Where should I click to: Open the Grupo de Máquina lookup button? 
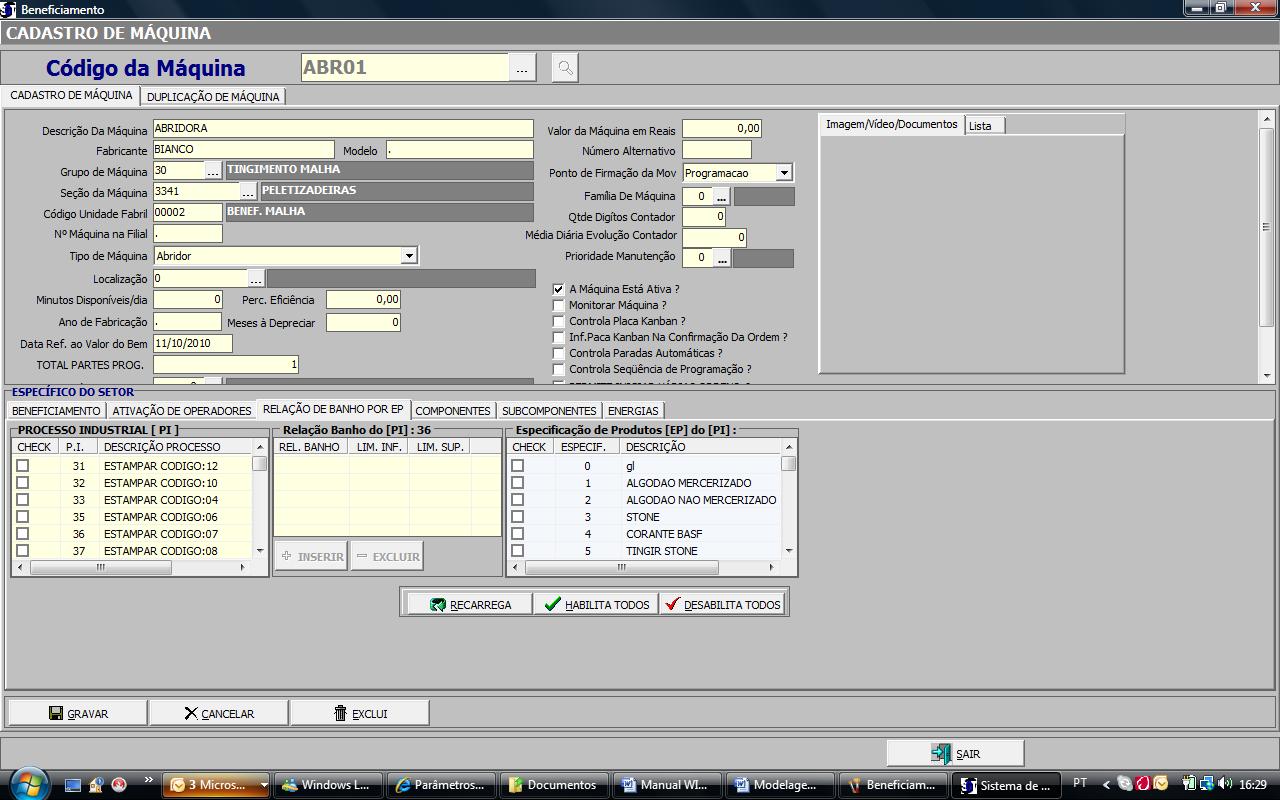coord(213,171)
